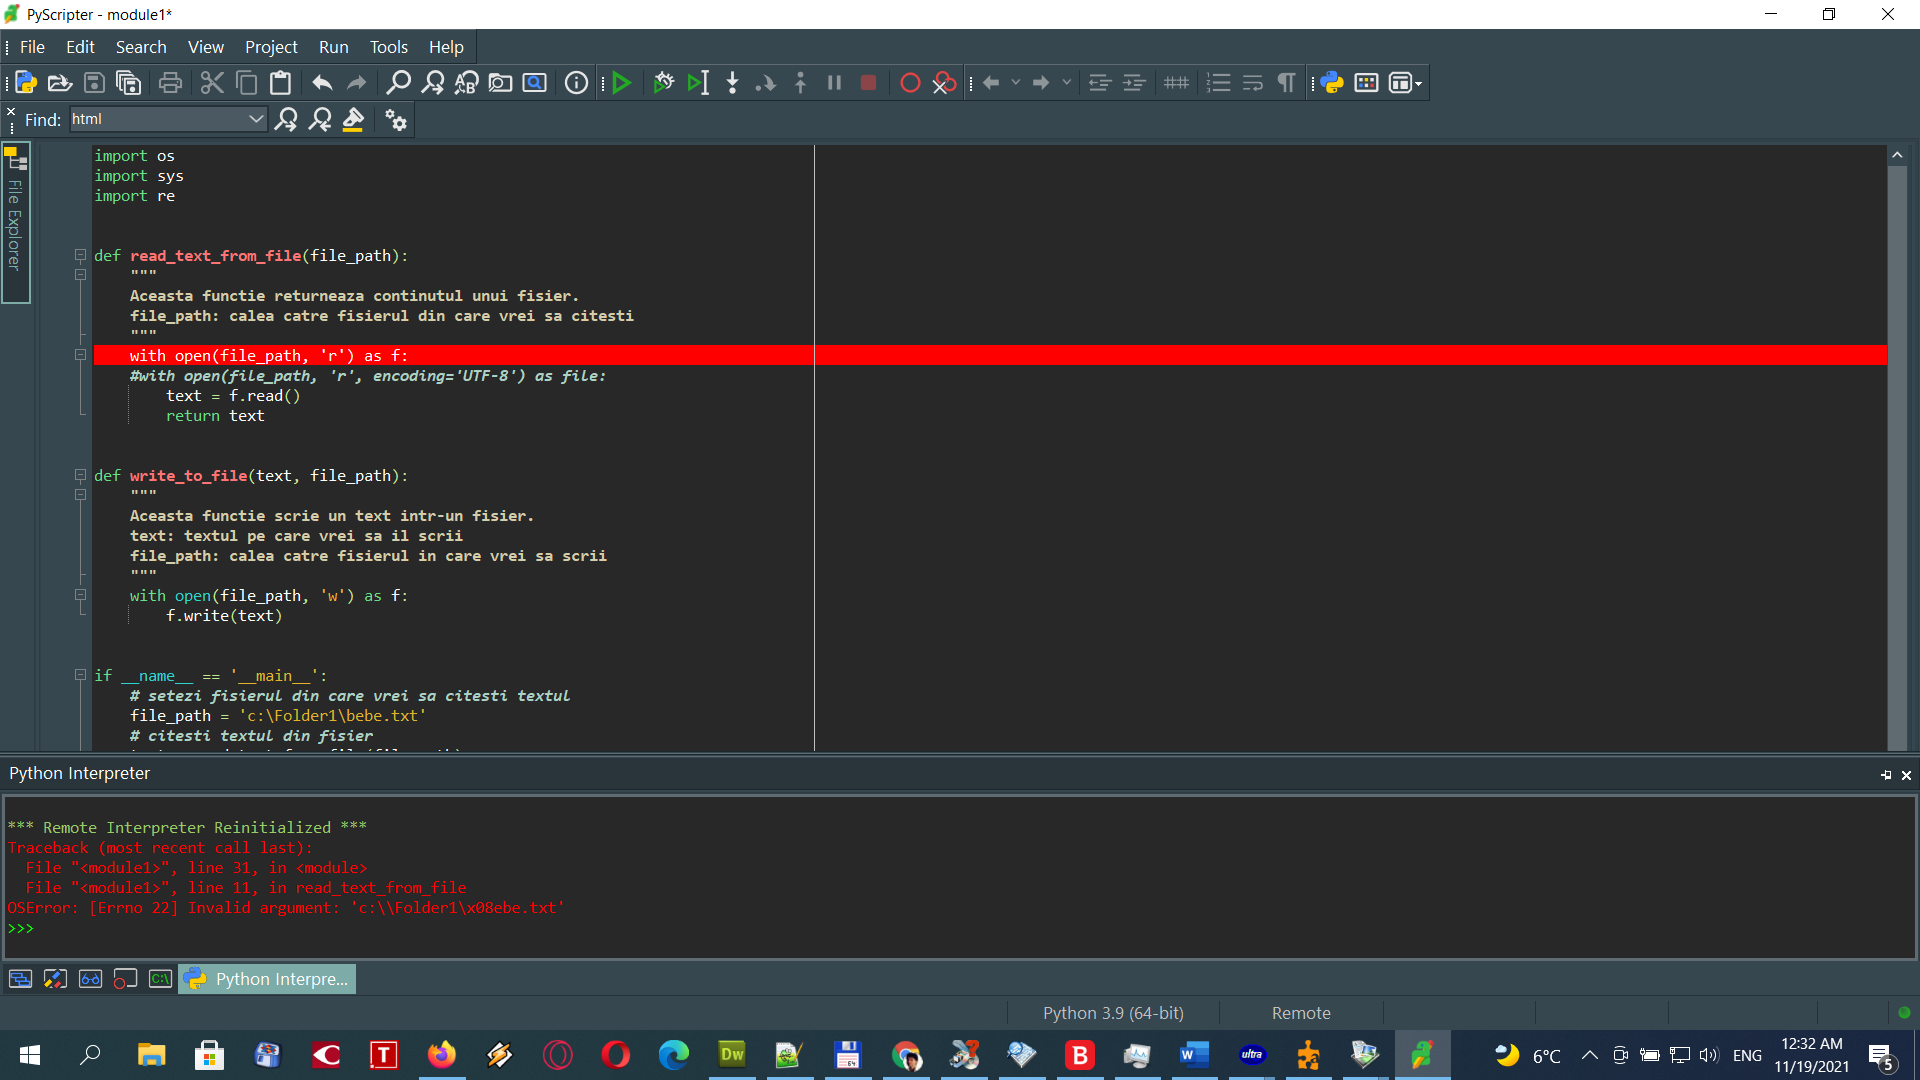Close the Find toolbar

coord(11,112)
